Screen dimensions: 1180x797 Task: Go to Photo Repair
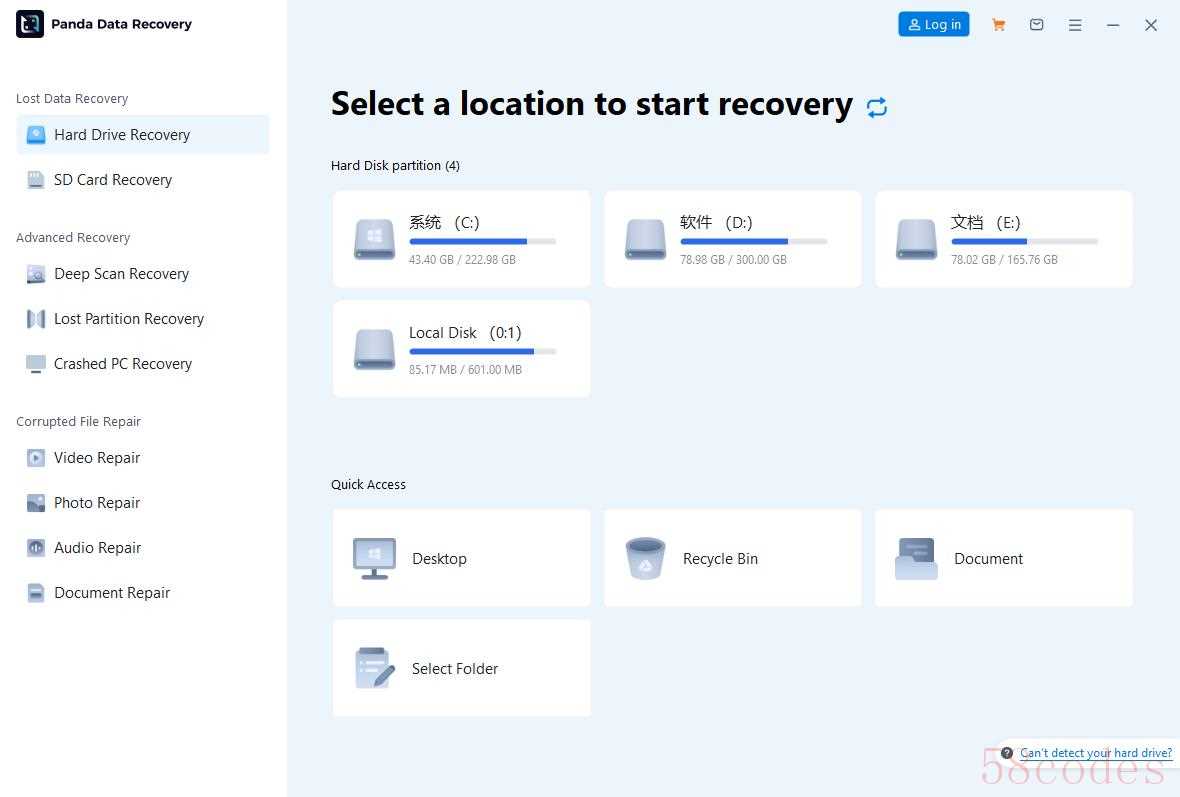click(143, 503)
